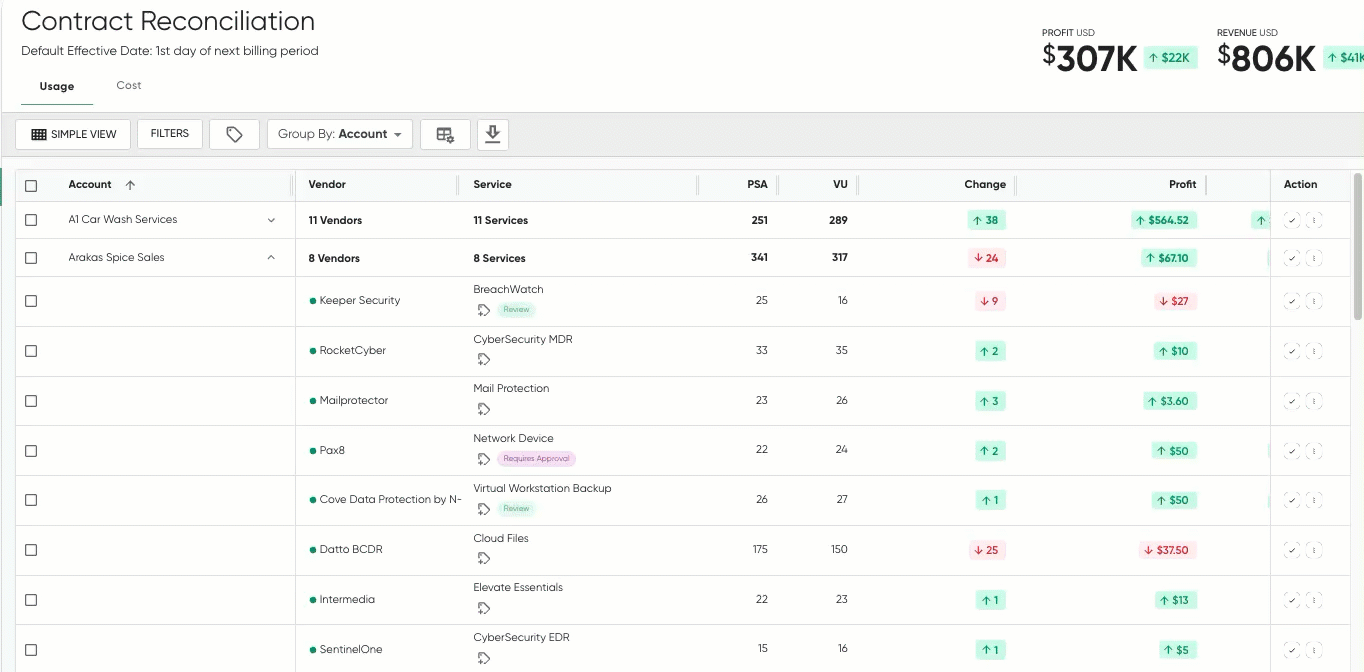Click the FILTERS button
This screenshot has height=672, width=1364.
(x=170, y=134)
